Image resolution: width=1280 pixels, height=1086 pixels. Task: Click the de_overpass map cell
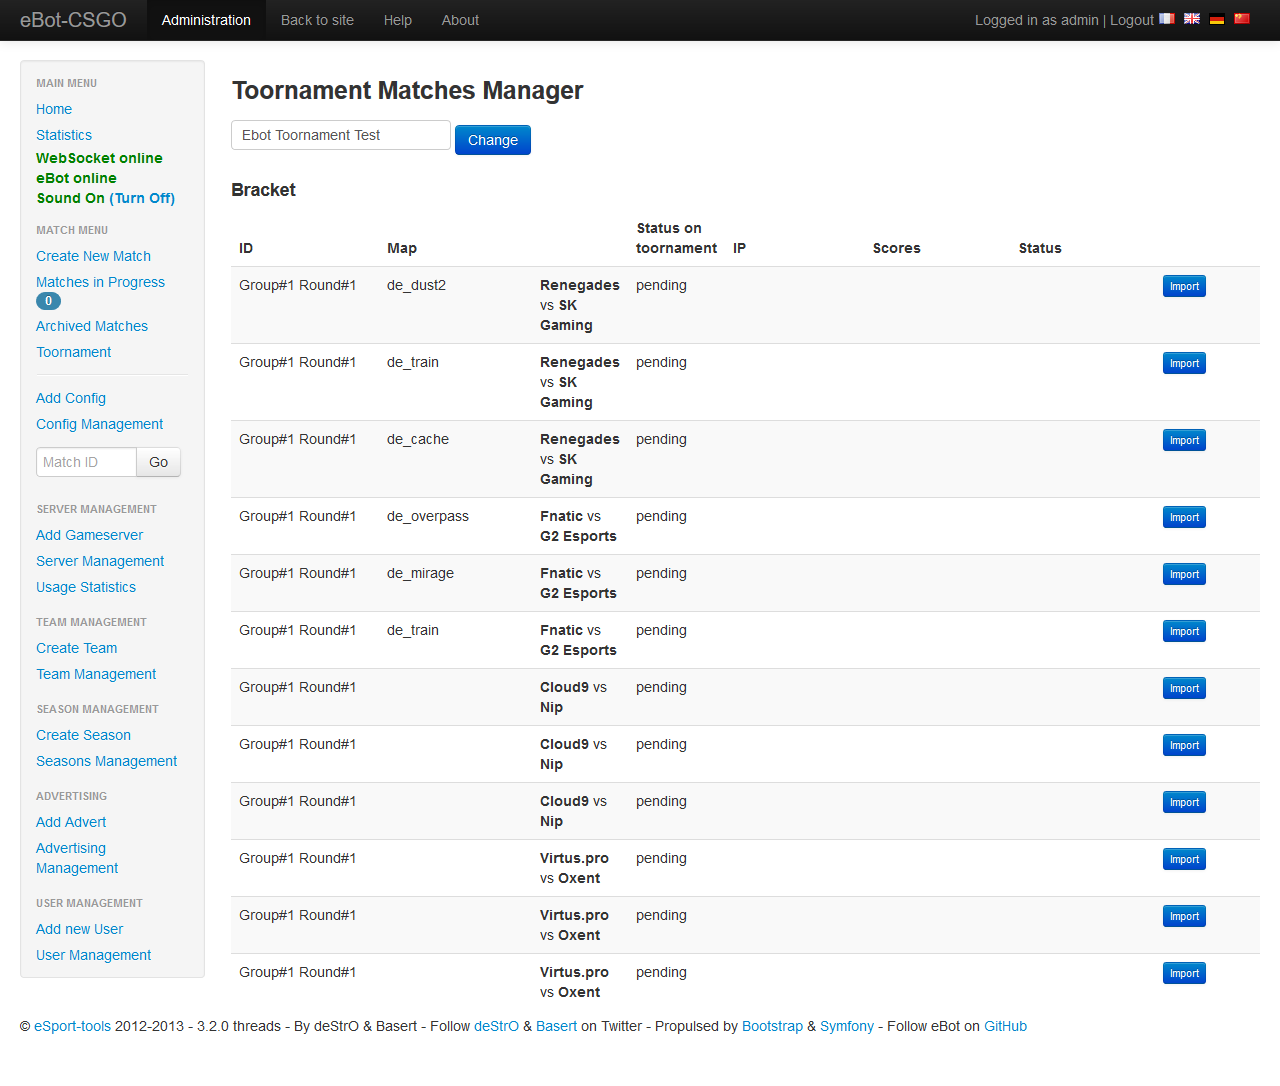pos(428,516)
